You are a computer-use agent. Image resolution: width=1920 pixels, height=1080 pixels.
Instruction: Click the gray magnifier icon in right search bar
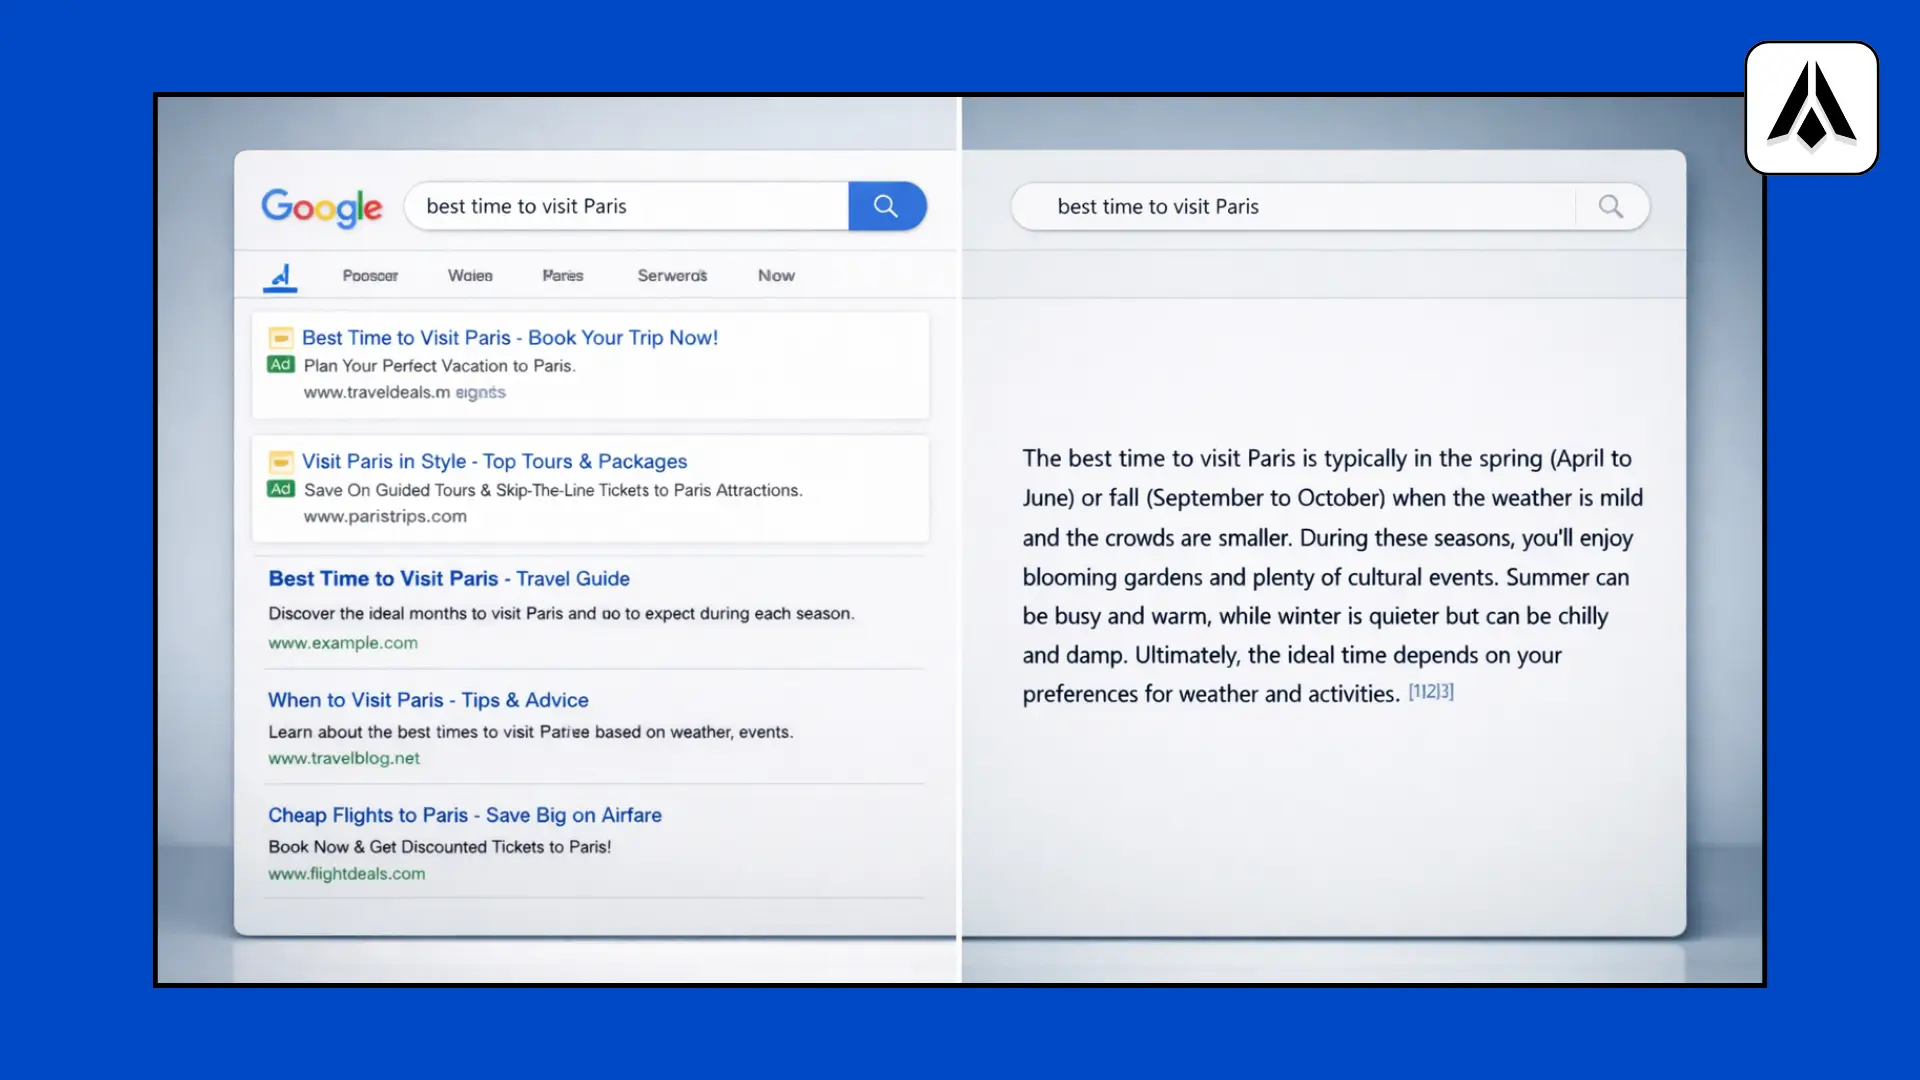click(x=1610, y=206)
